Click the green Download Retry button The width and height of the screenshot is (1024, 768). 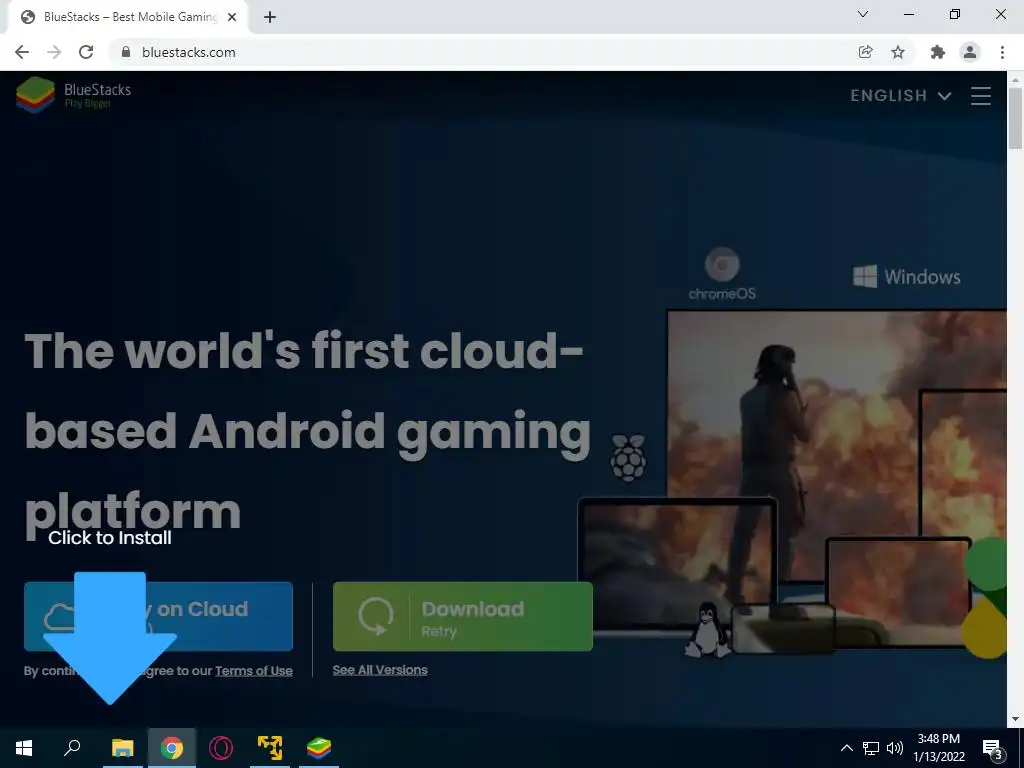(463, 616)
